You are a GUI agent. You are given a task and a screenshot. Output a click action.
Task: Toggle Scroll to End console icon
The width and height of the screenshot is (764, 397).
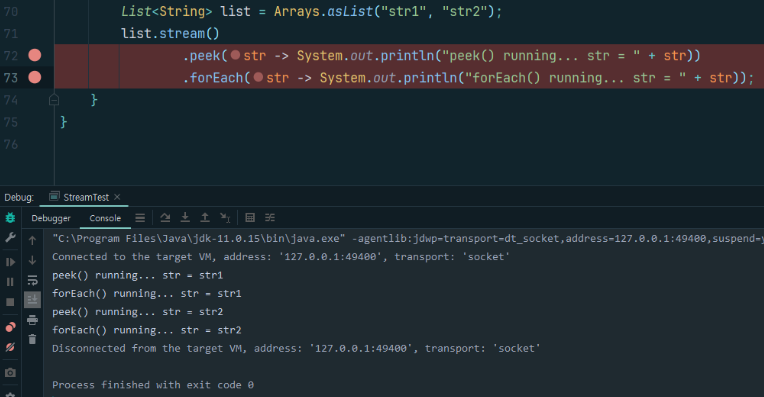pos(32,300)
